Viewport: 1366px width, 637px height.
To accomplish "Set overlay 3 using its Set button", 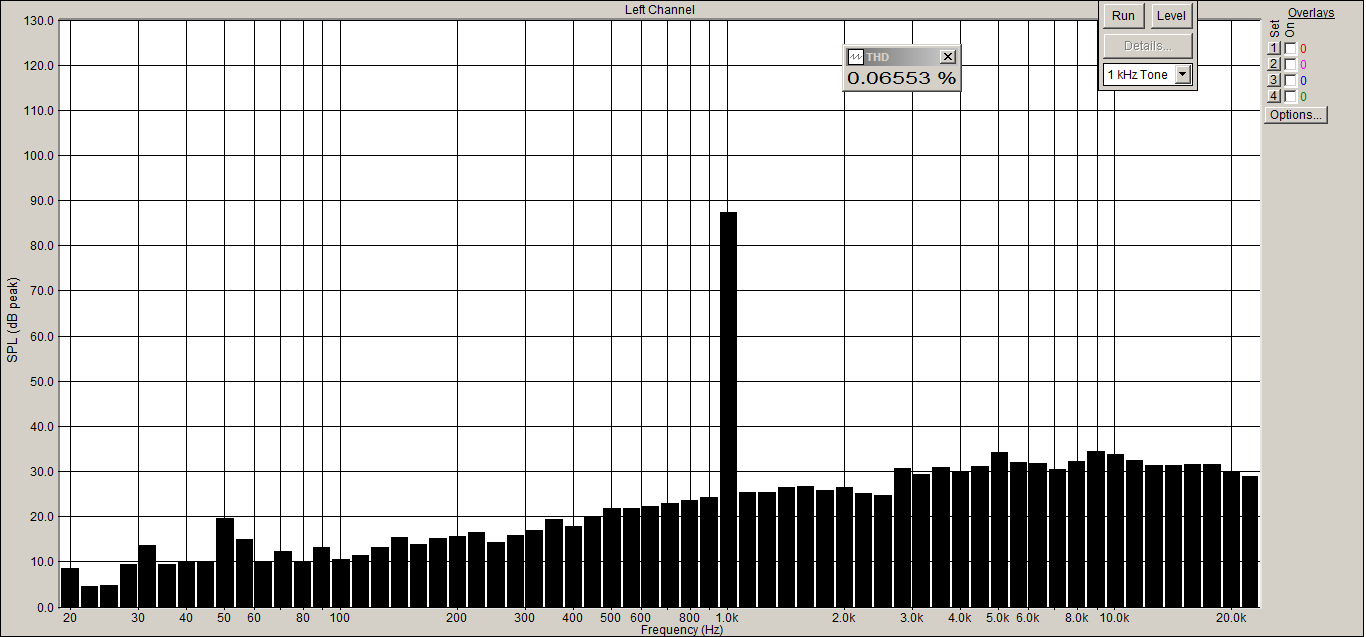I will [x=1273, y=80].
